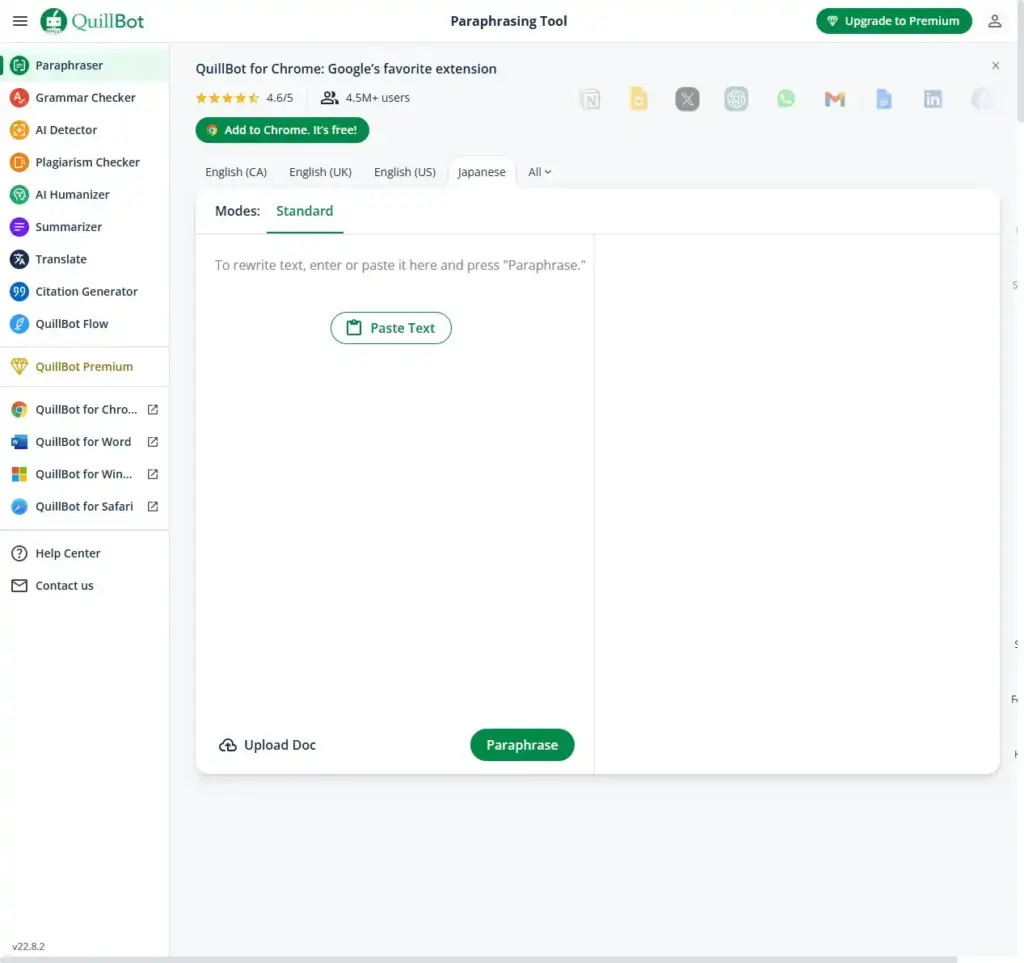The width and height of the screenshot is (1024, 963).
Task: Click the Windows icon beside QuillBot for Win...
Action: coord(20,474)
